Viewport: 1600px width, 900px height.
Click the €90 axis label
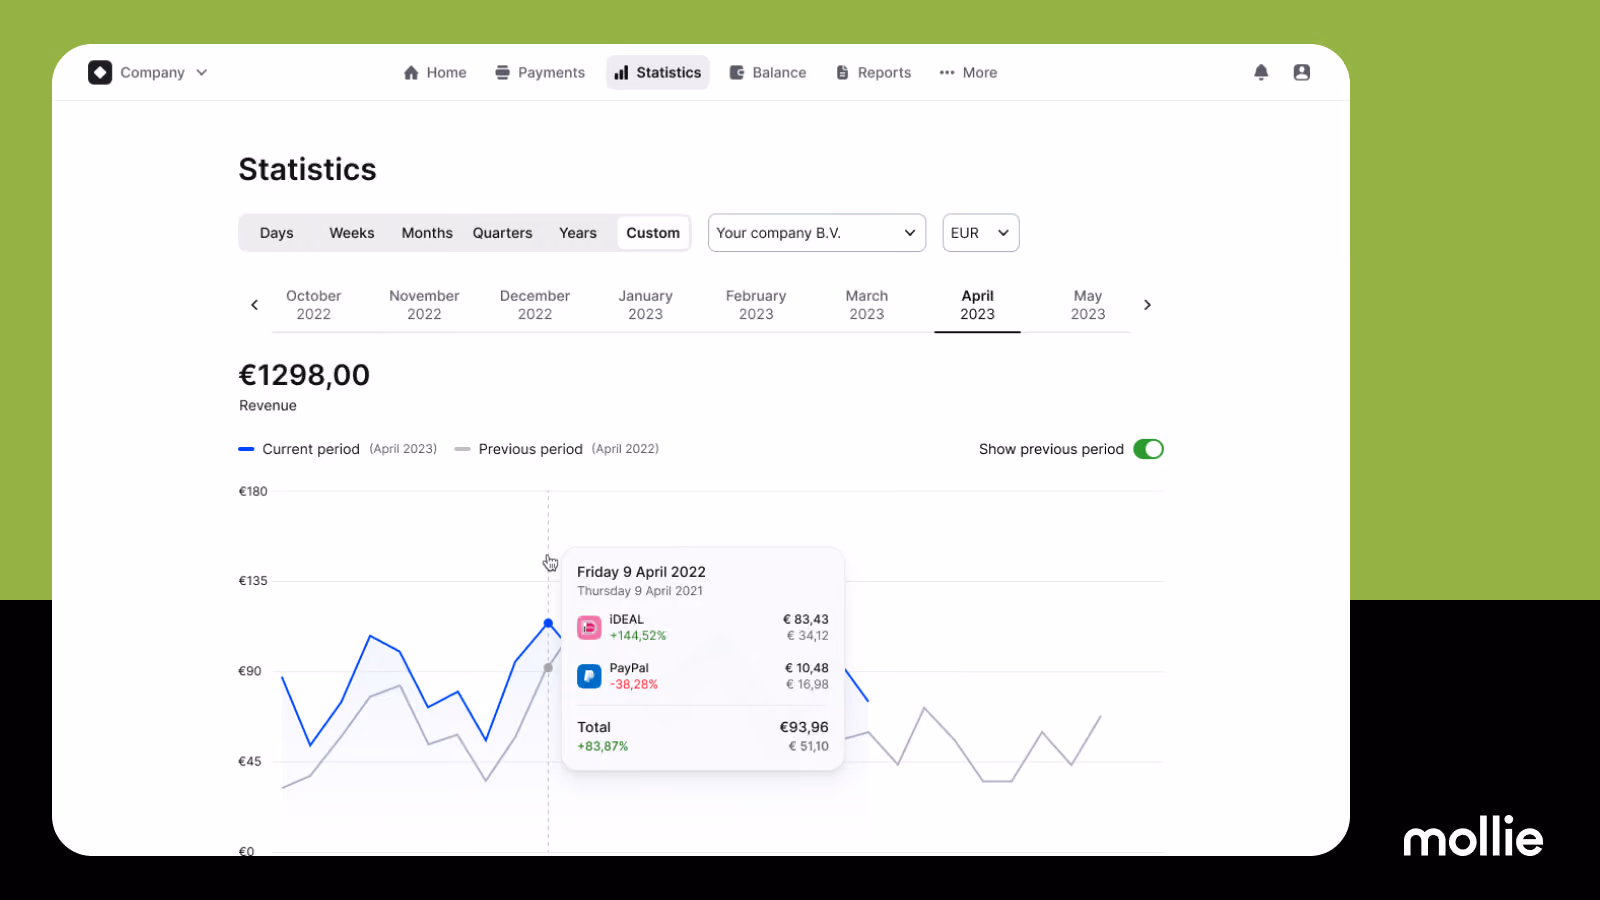point(250,671)
